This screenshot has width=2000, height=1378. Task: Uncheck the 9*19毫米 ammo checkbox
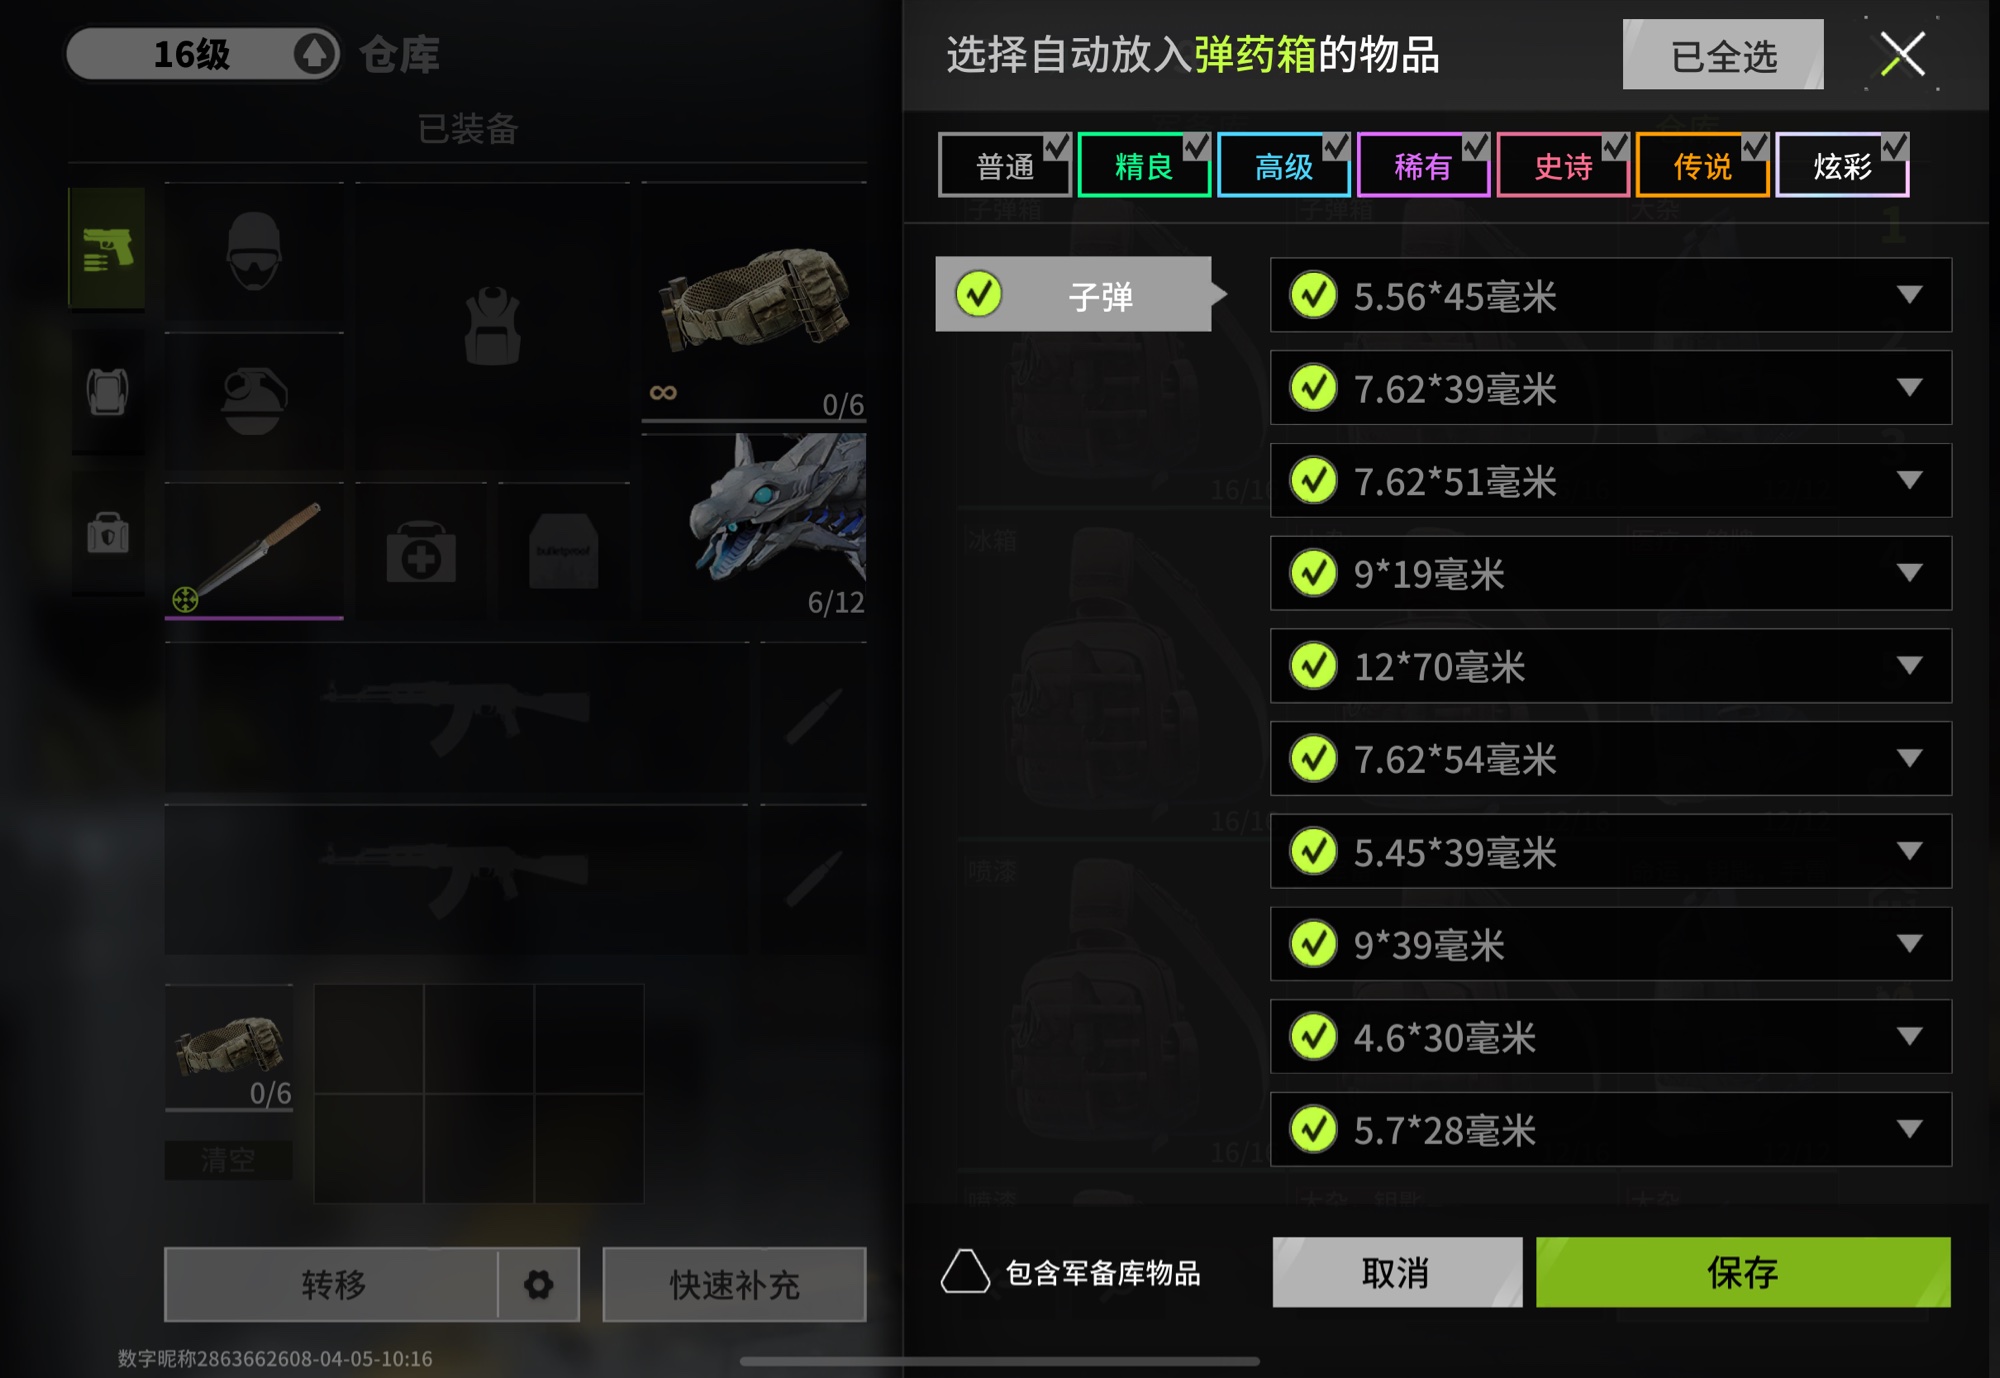pyautogui.click(x=1313, y=573)
